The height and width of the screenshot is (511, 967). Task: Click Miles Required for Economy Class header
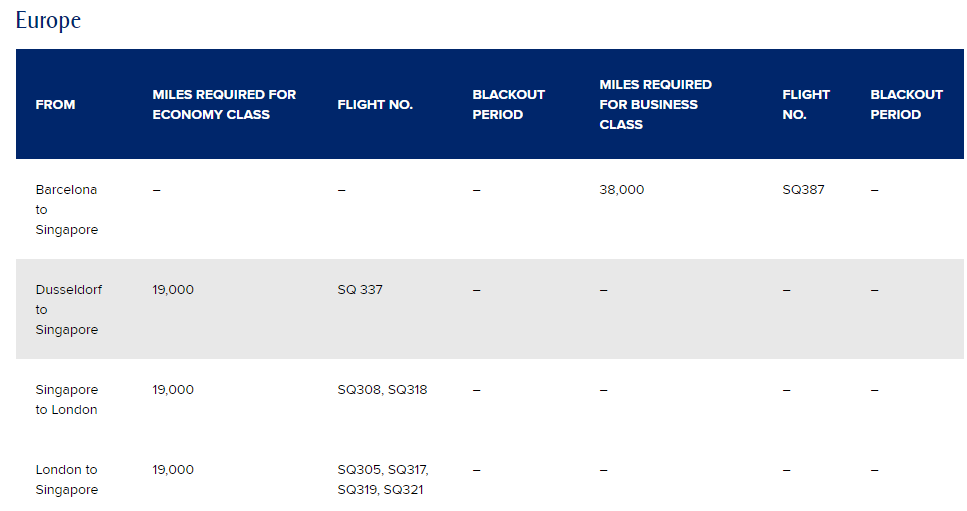(224, 104)
